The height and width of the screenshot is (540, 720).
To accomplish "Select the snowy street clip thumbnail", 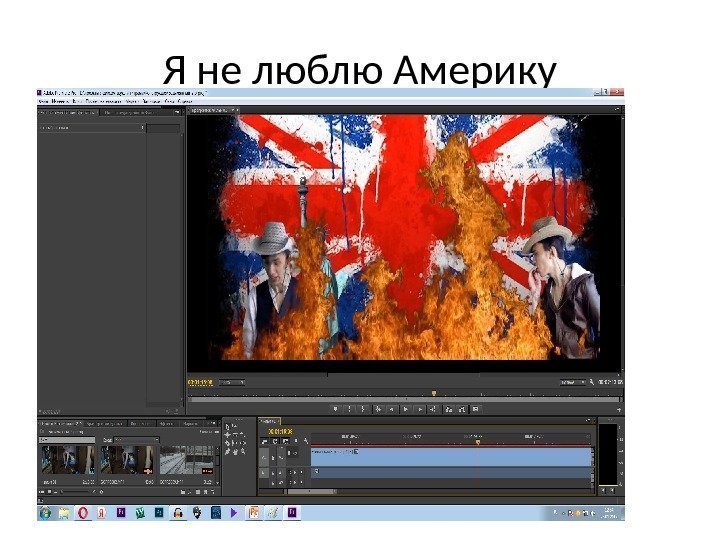I will [x=186, y=460].
